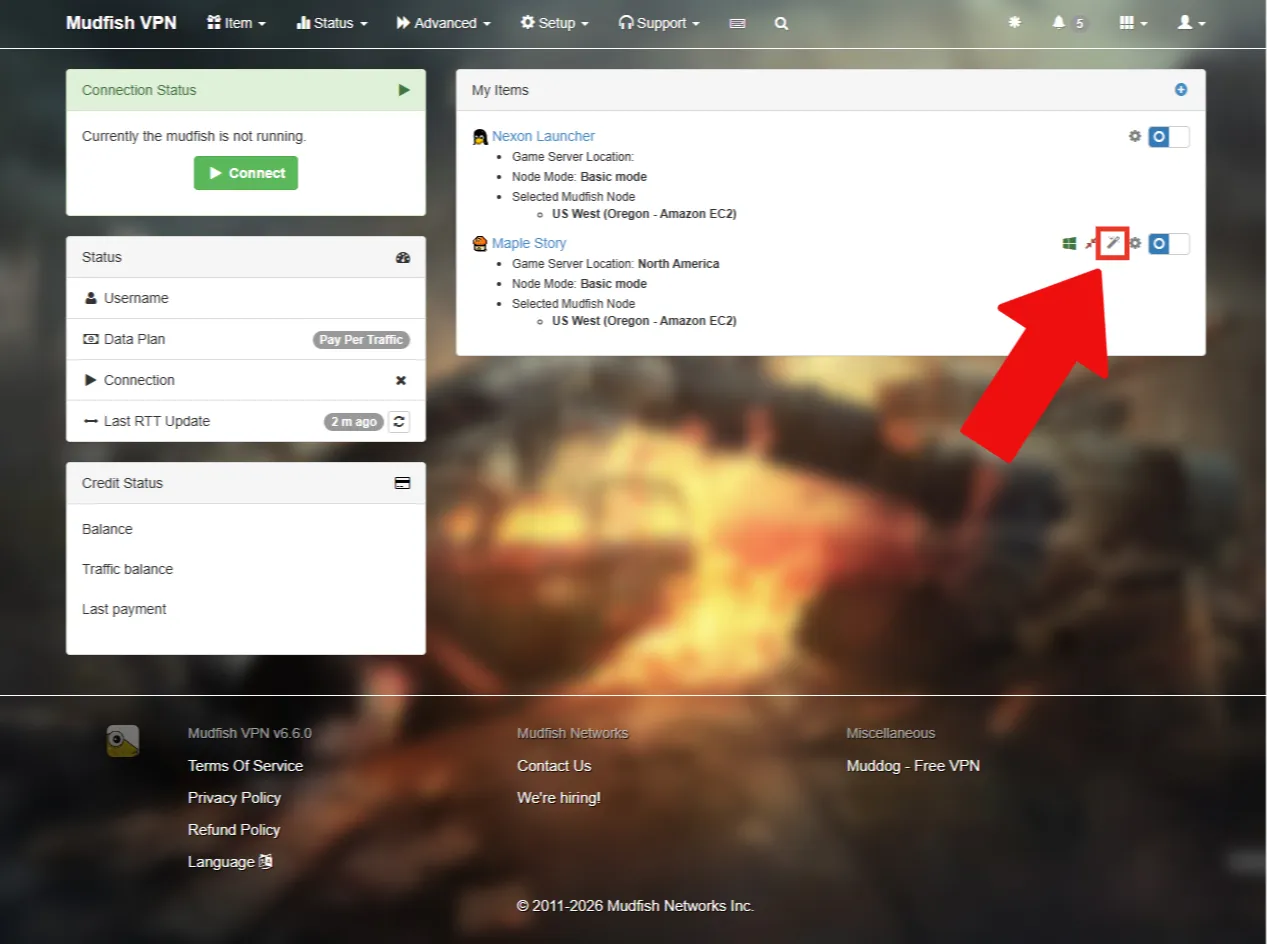This screenshot has height=944, width=1267.
Task: Open the Setup menu in navbar
Action: click(554, 23)
